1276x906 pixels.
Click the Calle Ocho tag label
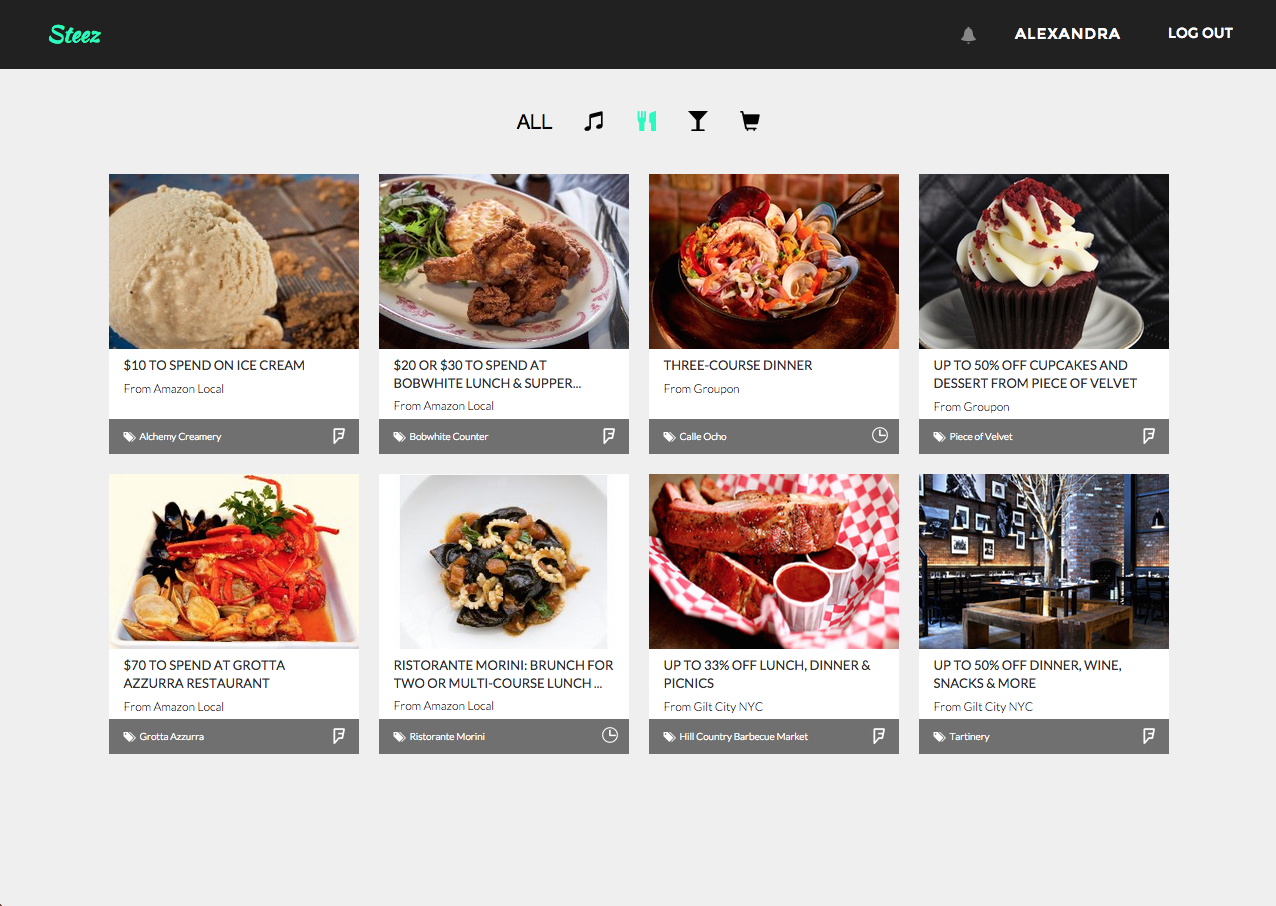pos(703,437)
